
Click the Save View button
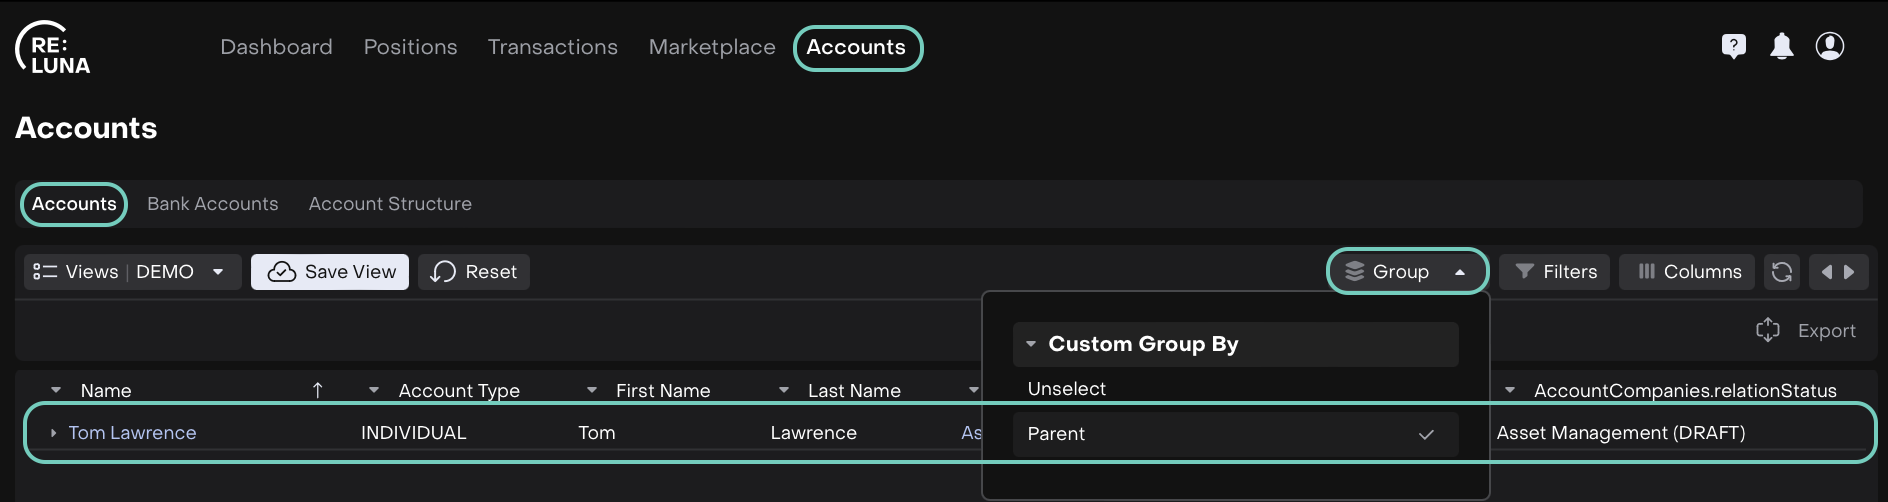[x=330, y=272]
